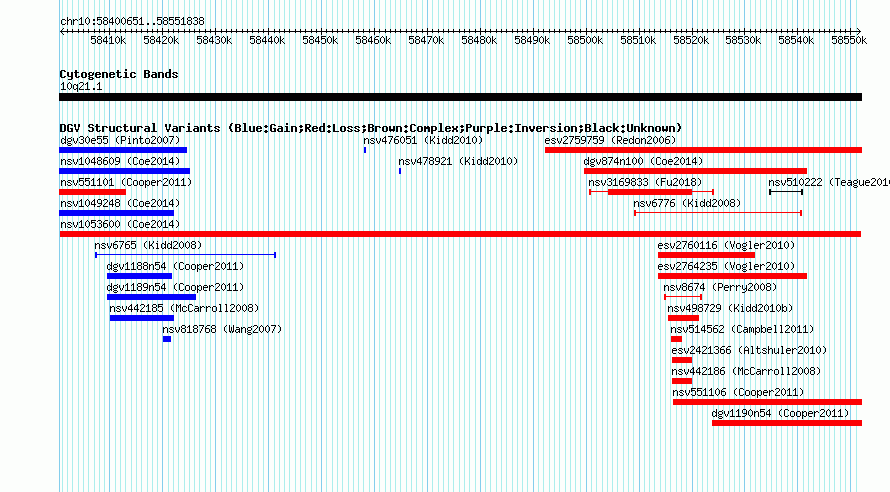The image size is (890, 492).
Task: Click nsv442186 (McCarroll2008) label
Action: [746, 371]
